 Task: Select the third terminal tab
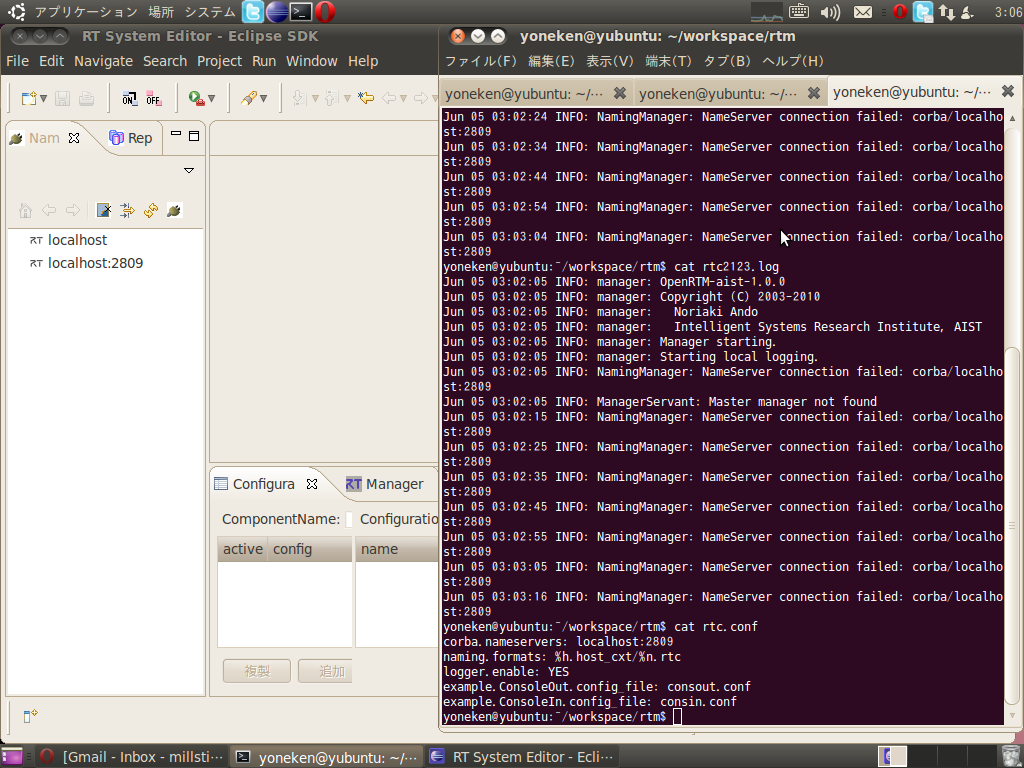click(912, 93)
